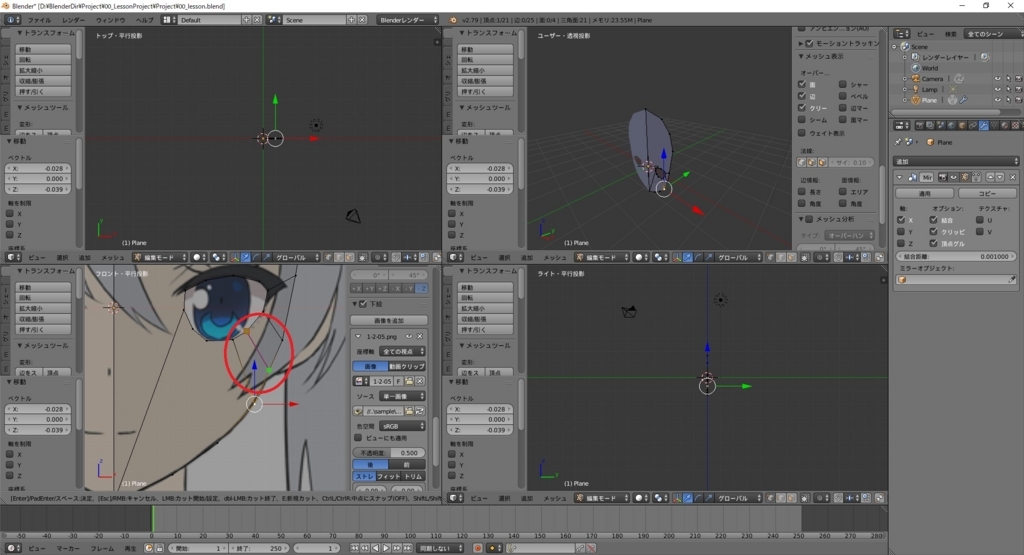Move Mirror modifier down in stack
This screenshot has width=1024, height=555.
click(x=999, y=177)
